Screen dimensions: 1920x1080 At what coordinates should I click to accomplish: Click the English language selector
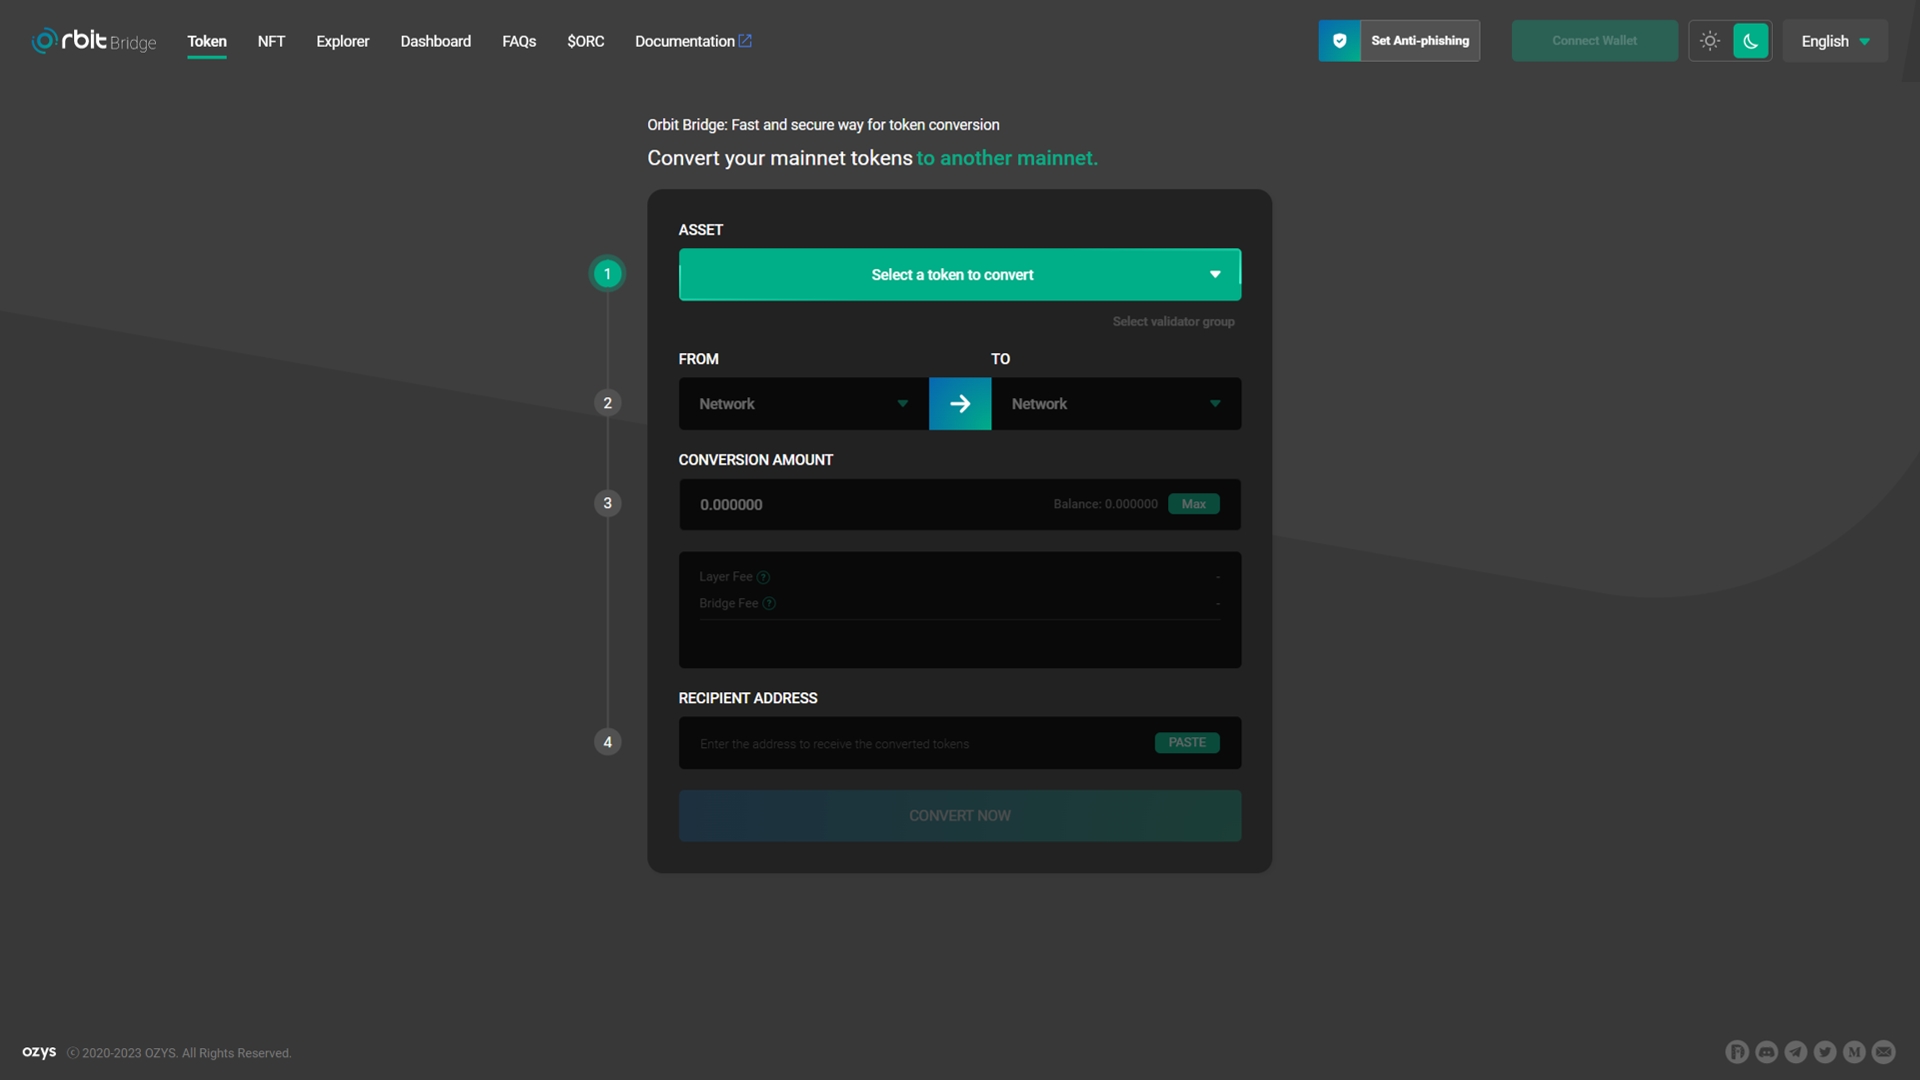pyautogui.click(x=1834, y=41)
